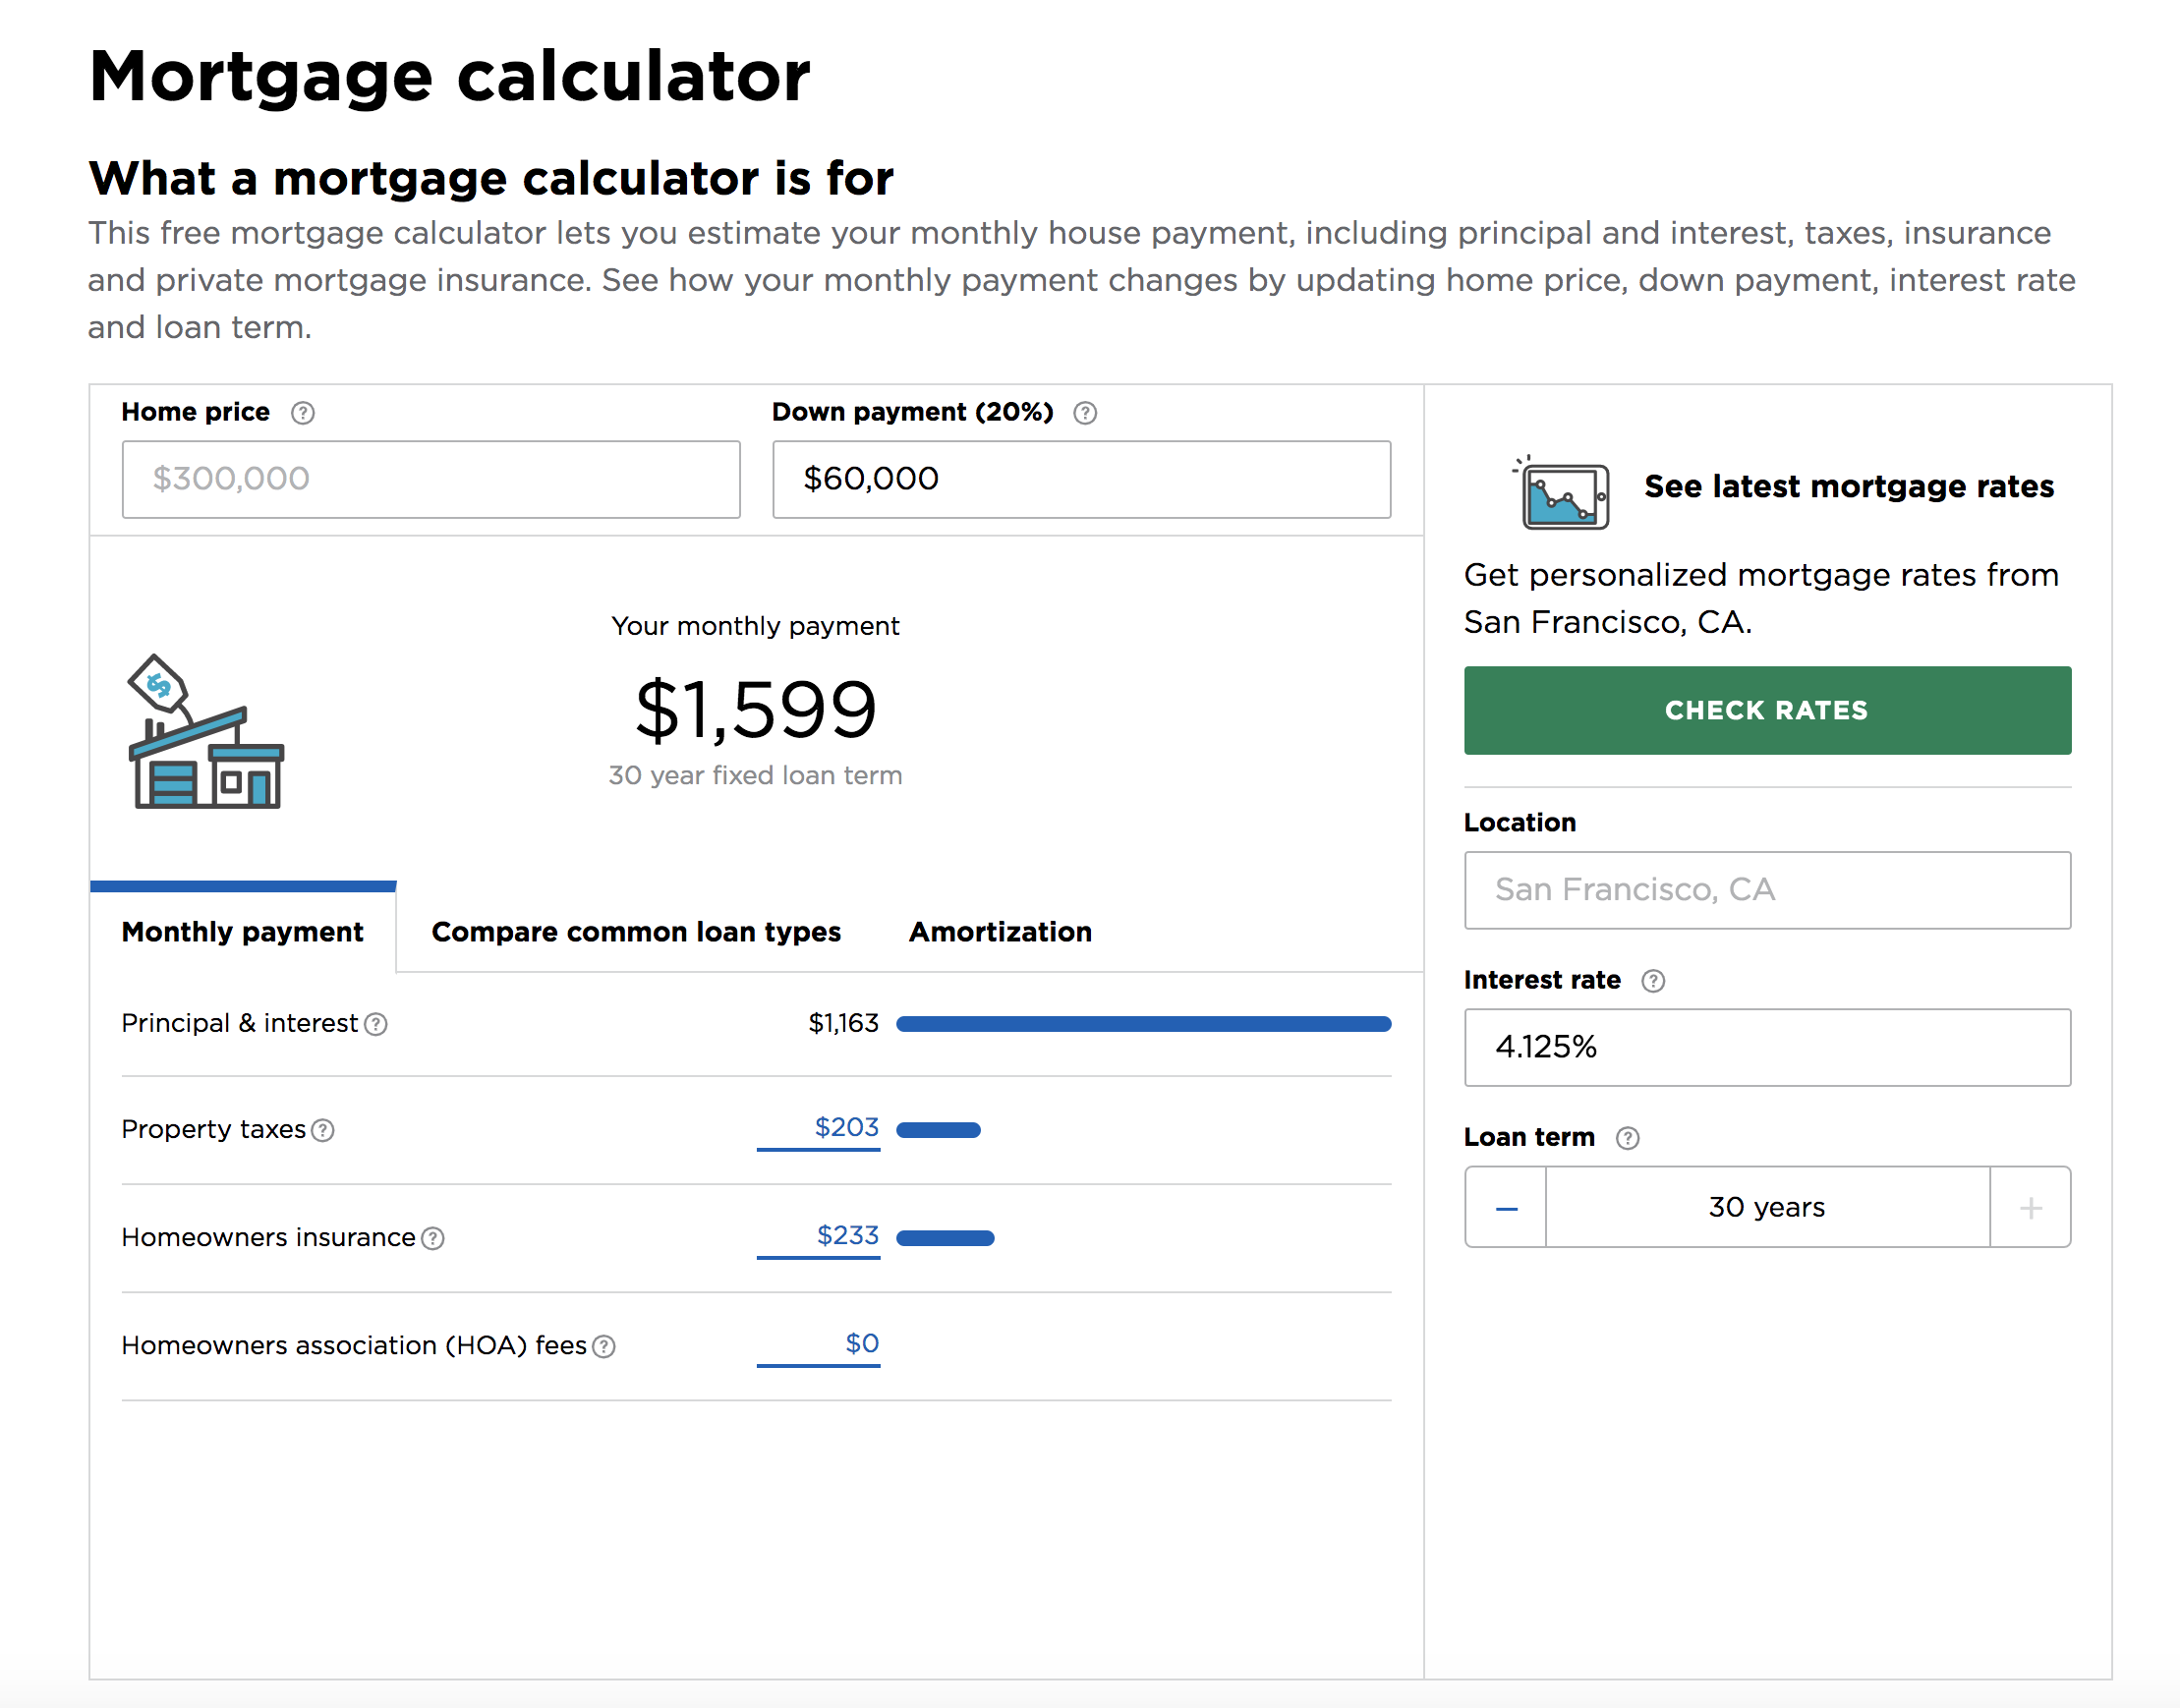Screen dimensions: 2180x1708
Task: Open the Property taxes help tooltip
Action: coord(322,1130)
